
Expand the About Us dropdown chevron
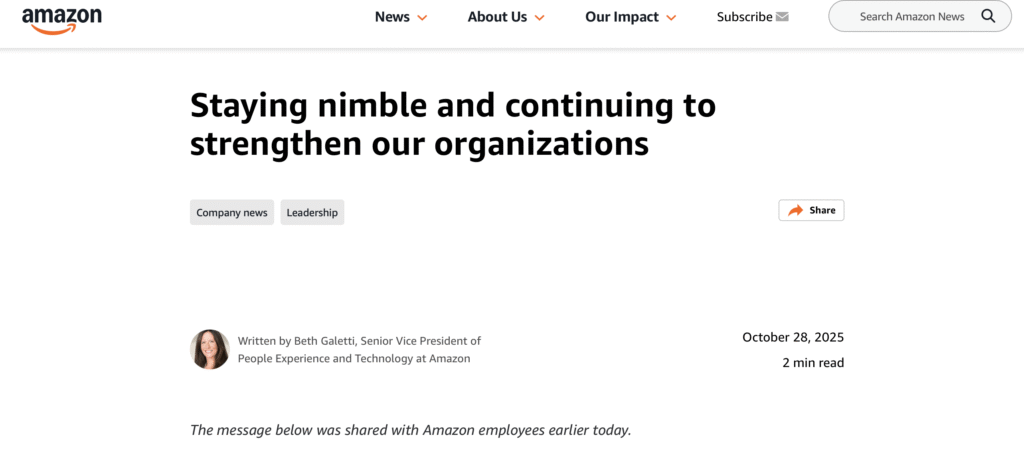[x=539, y=17]
